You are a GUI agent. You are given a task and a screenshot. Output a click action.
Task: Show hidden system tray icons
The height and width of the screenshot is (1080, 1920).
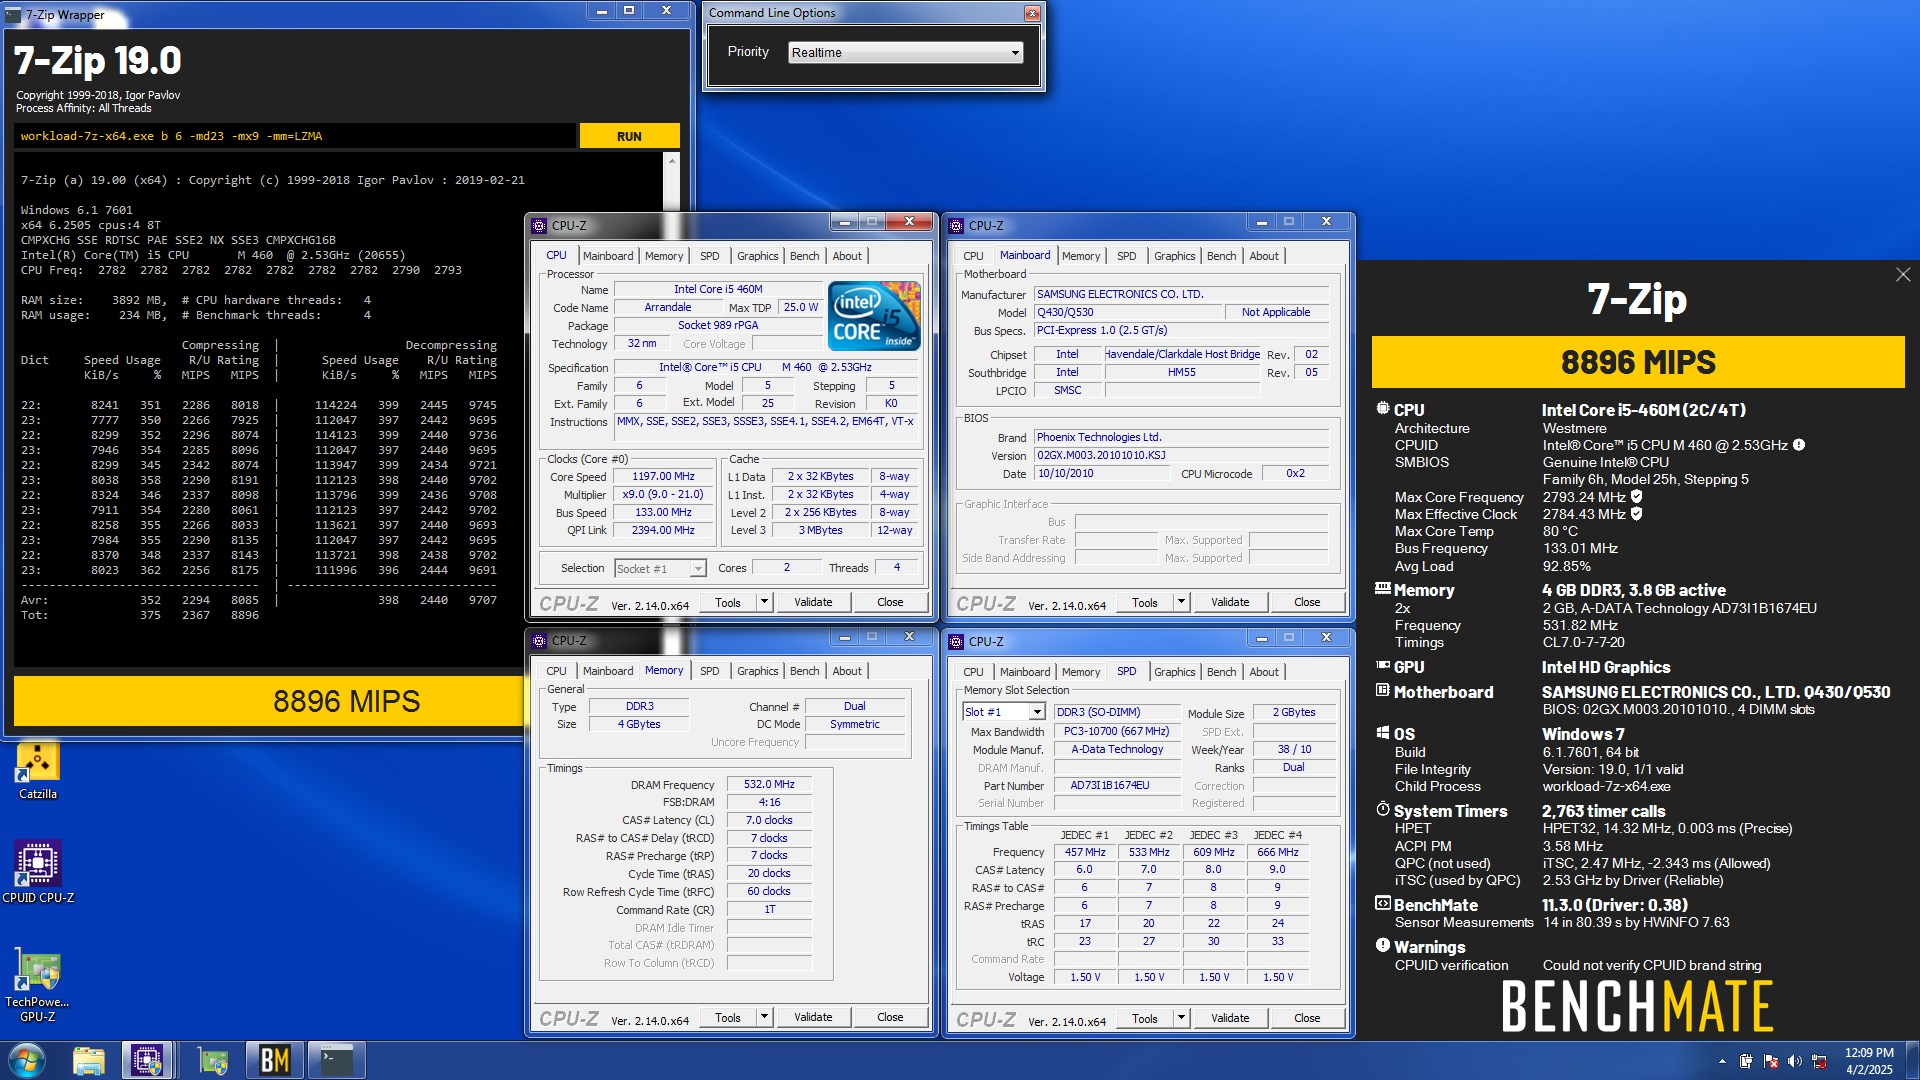(x=1722, y=1061)
